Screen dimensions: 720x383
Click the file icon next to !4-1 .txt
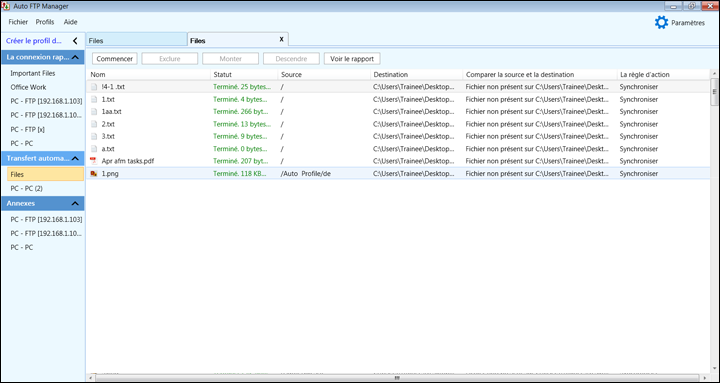tap(94, 87)
